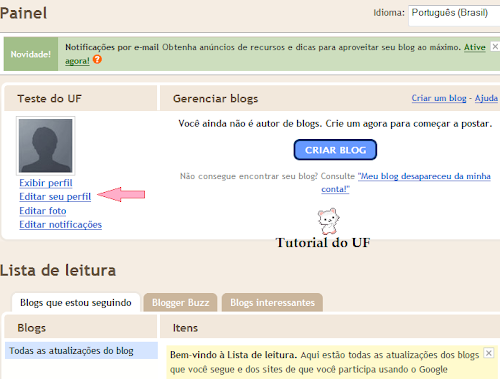This screenshot has height=379, width=500.
Task: Open the Criar um blog link
Action: point(439,98)
